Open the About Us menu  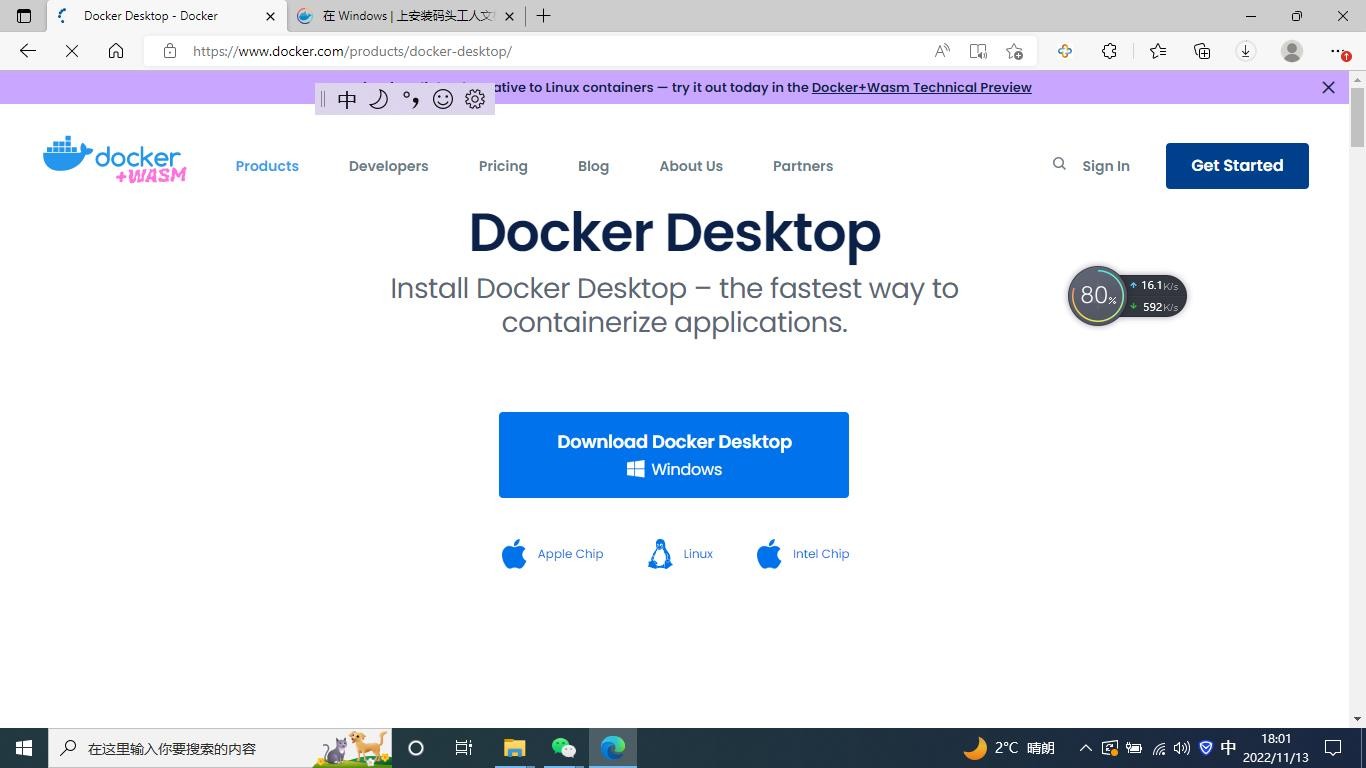[691, 166]
